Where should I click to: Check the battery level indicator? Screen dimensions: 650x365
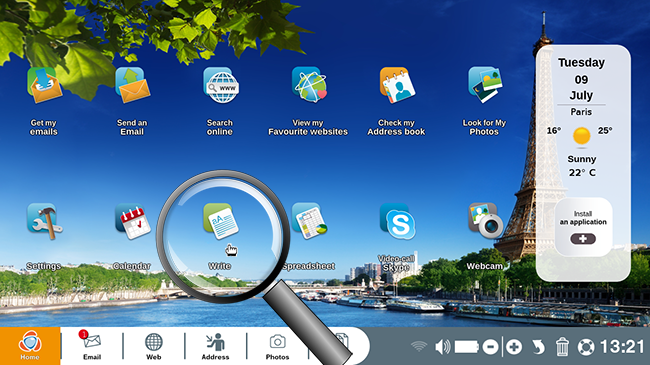(467, 347)
